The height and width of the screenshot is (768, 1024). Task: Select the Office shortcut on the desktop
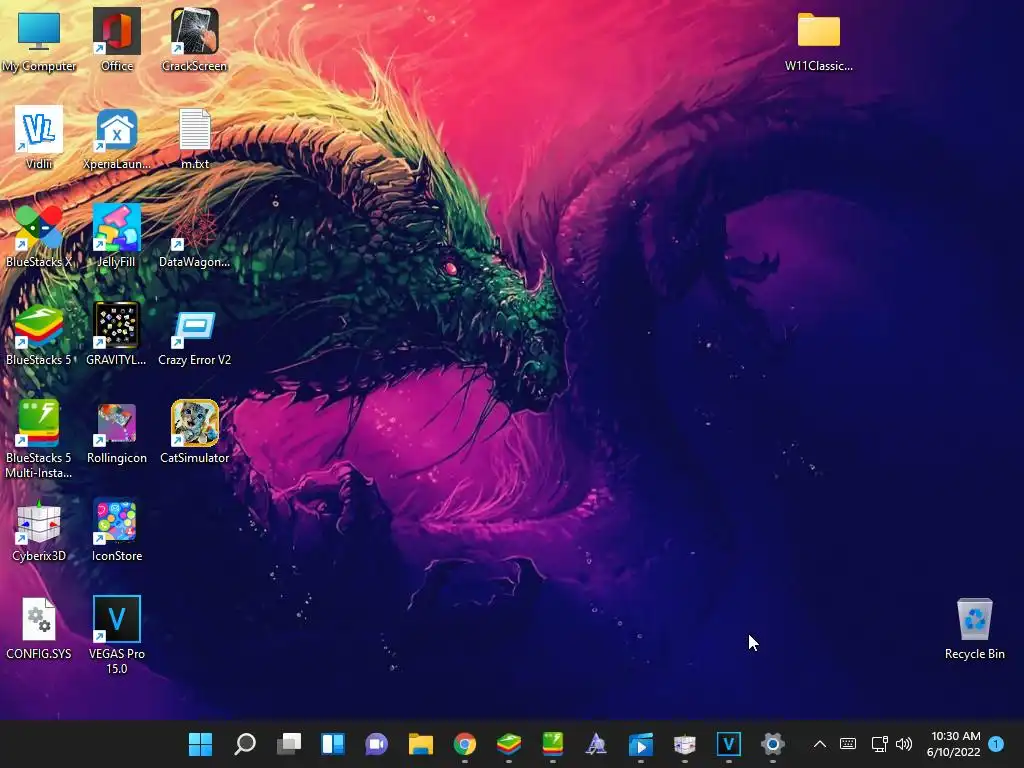tap(117, 40)
